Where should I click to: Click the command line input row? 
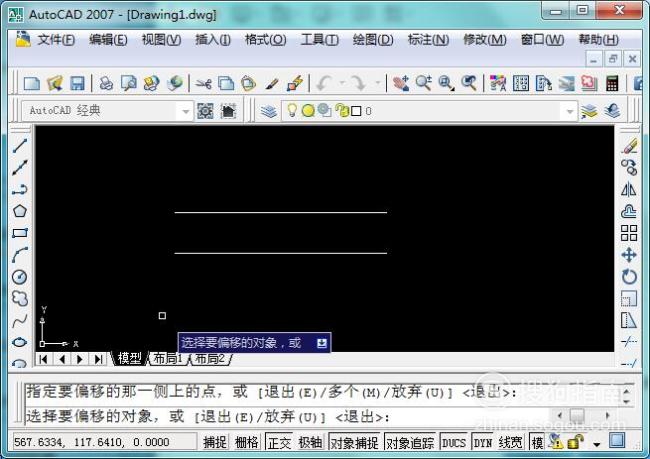pyautogui.click(x=286, y=416)
